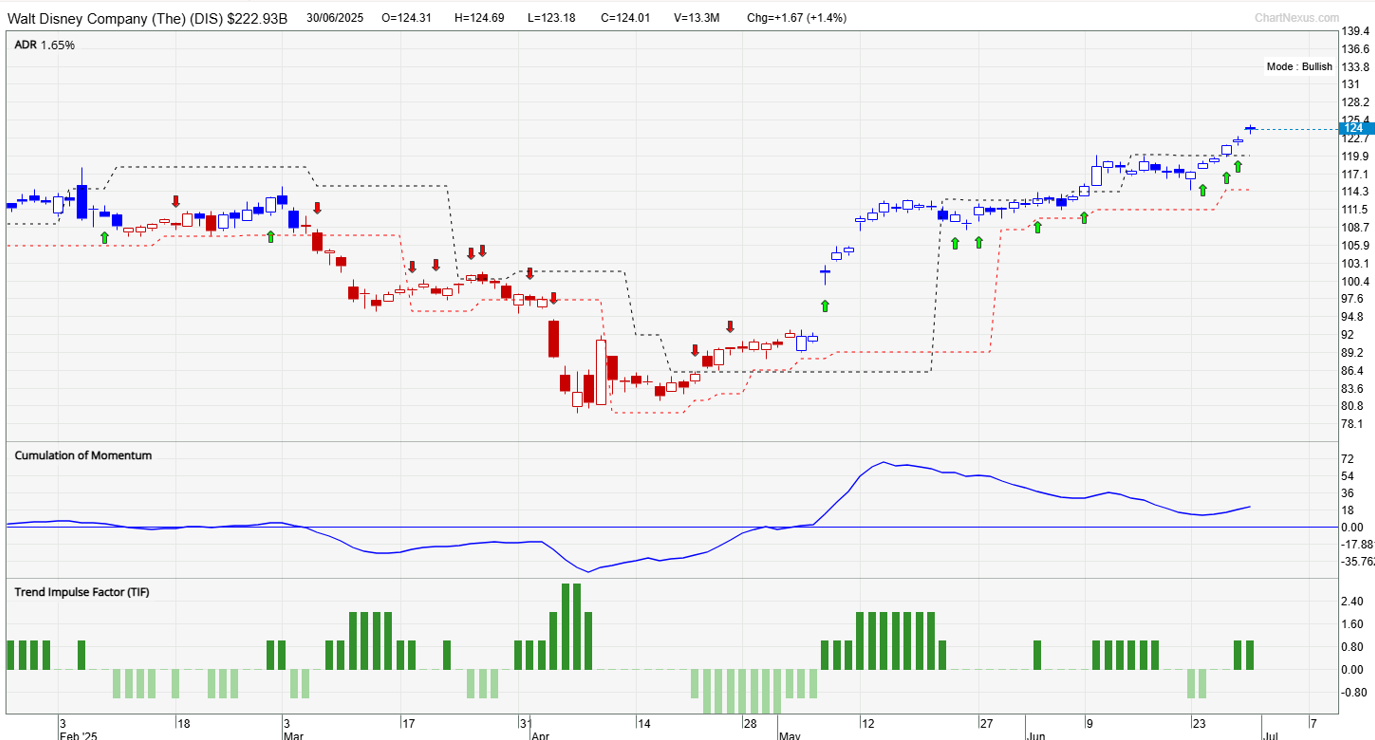This screenshot has height=740, width=1375.
Task: Click the Mar month label
Action: pos(293,734)
